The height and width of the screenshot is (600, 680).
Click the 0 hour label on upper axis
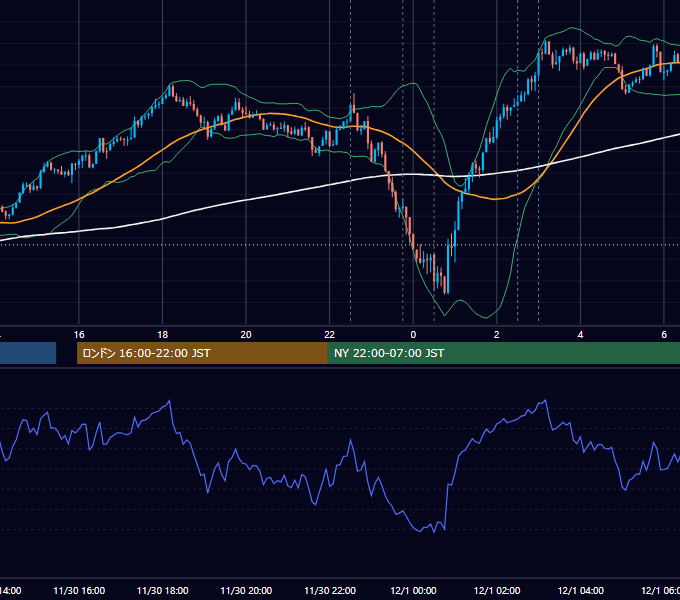tap(413, 335)
